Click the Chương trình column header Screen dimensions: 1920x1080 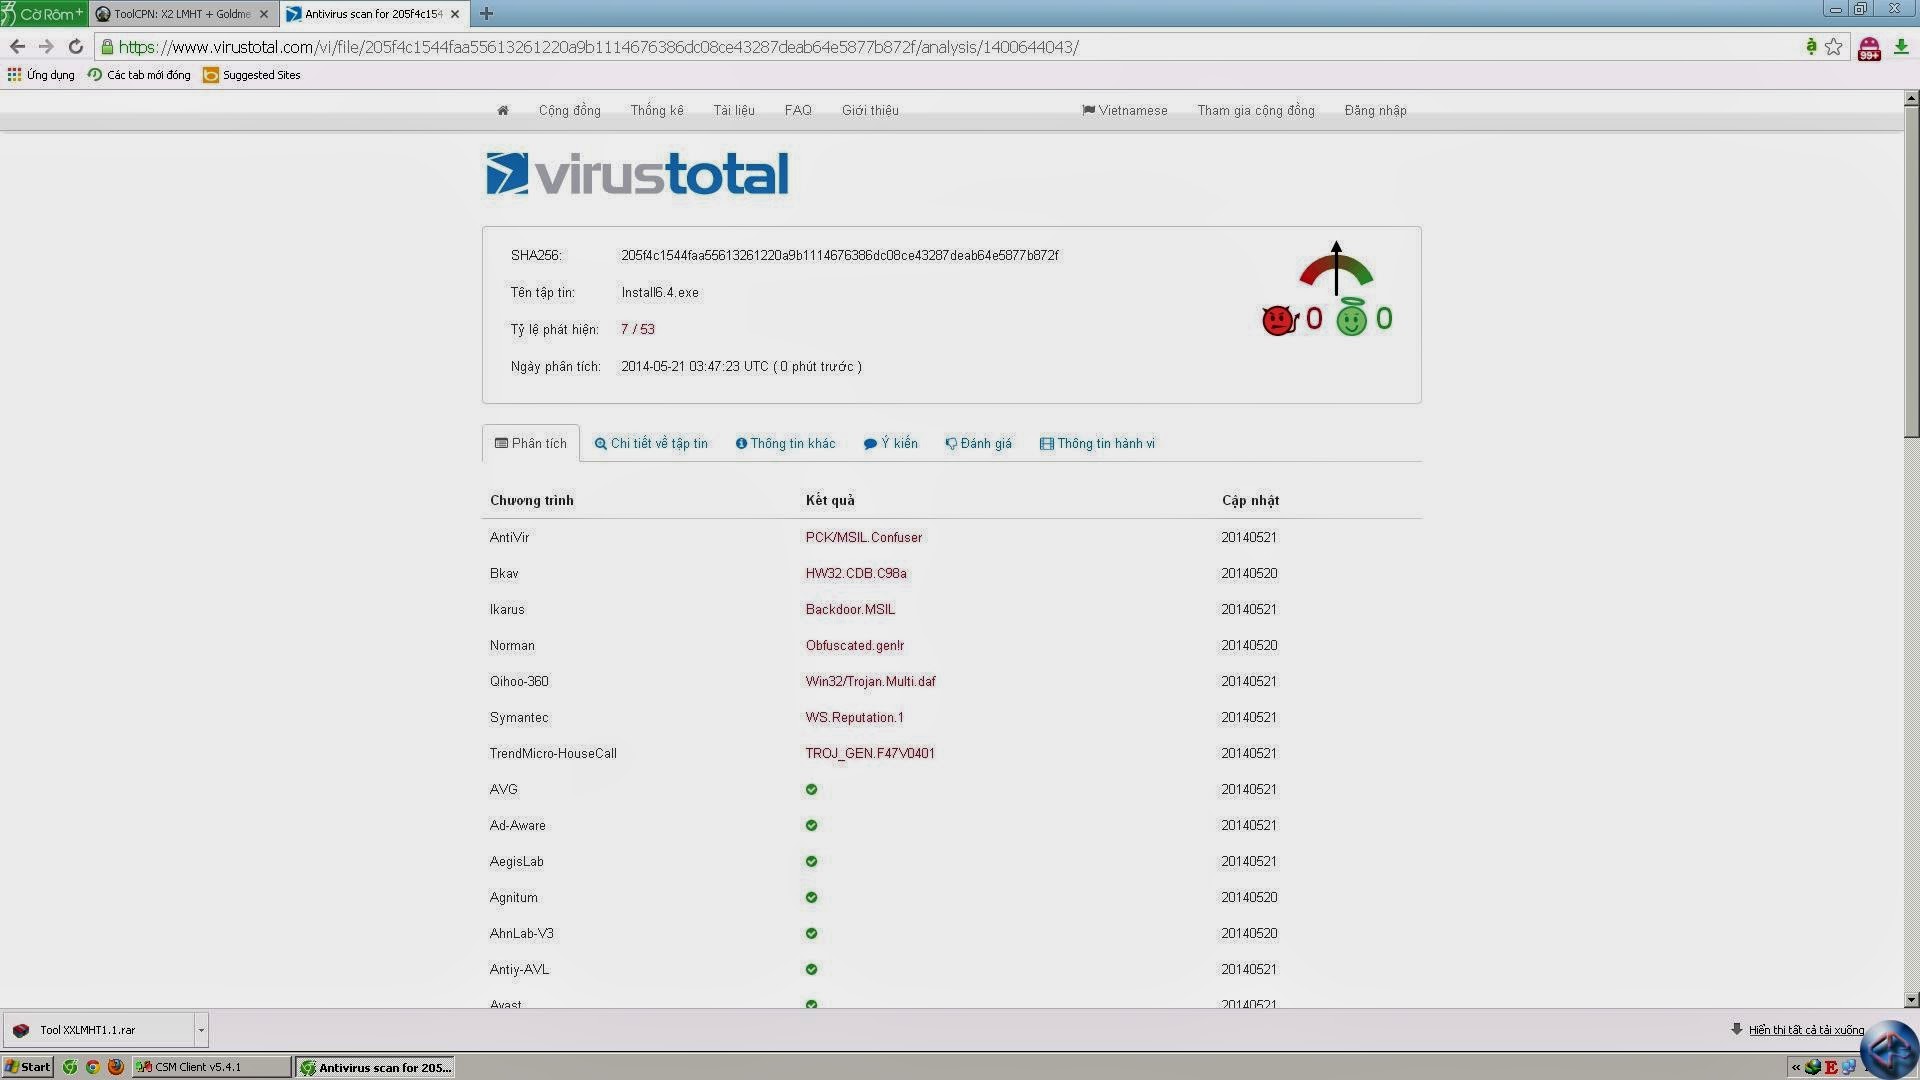click(532, 501)
